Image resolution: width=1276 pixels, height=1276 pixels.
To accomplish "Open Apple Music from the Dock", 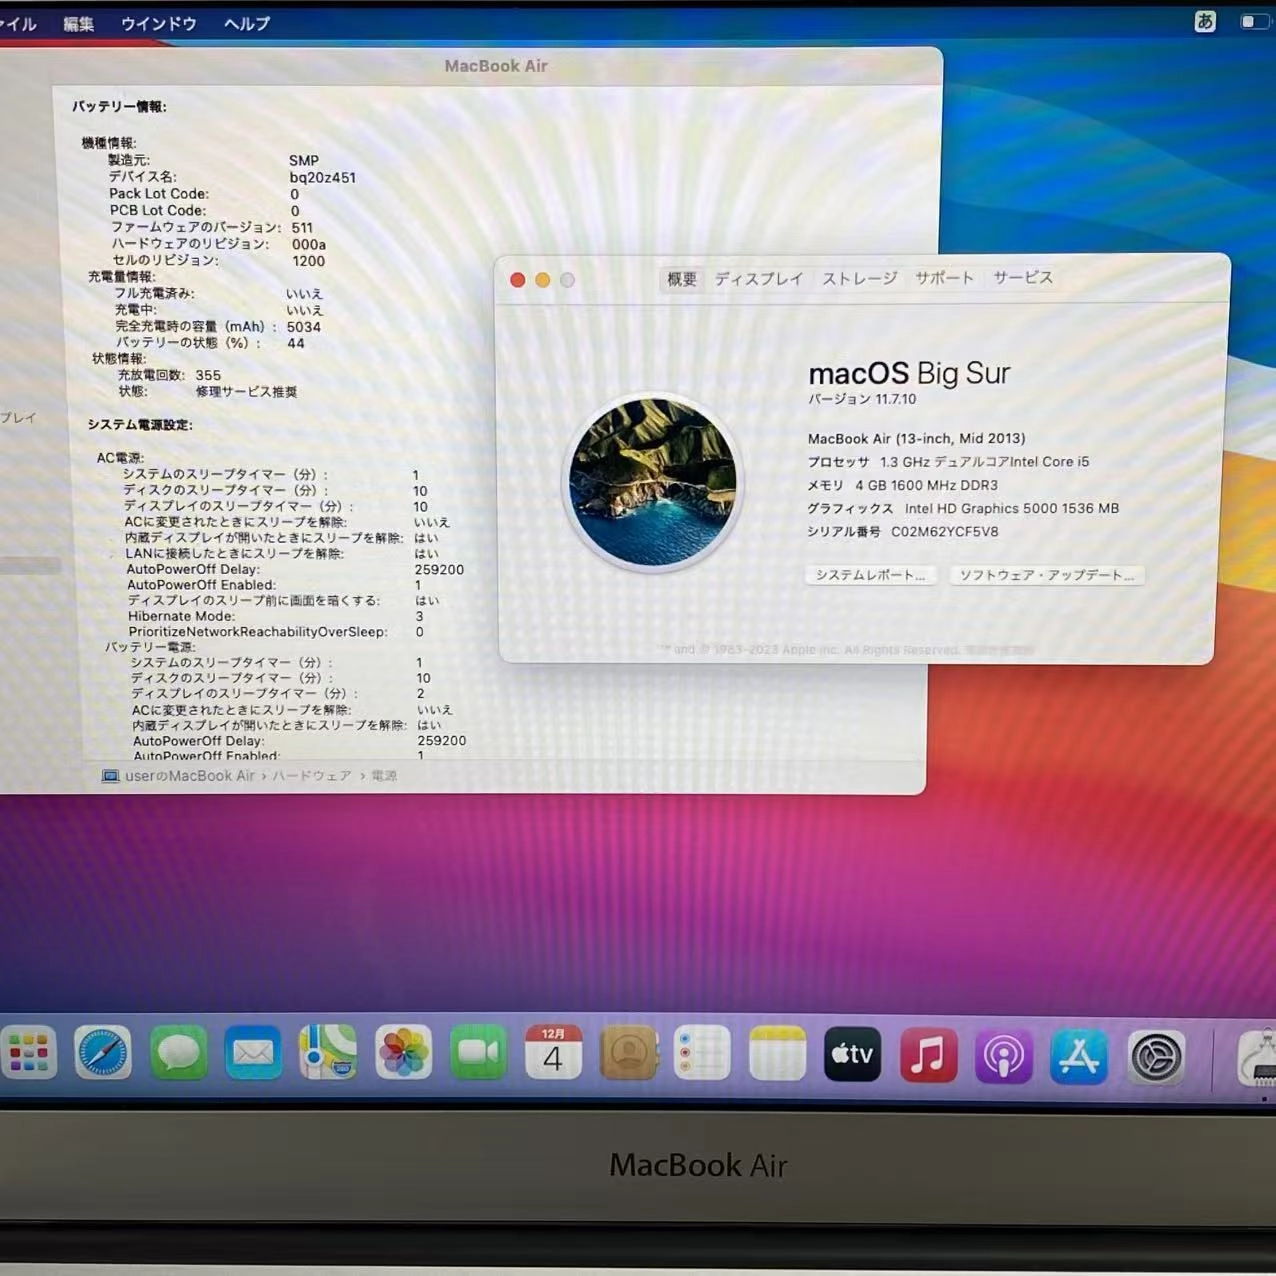I will click(928, 1053).
